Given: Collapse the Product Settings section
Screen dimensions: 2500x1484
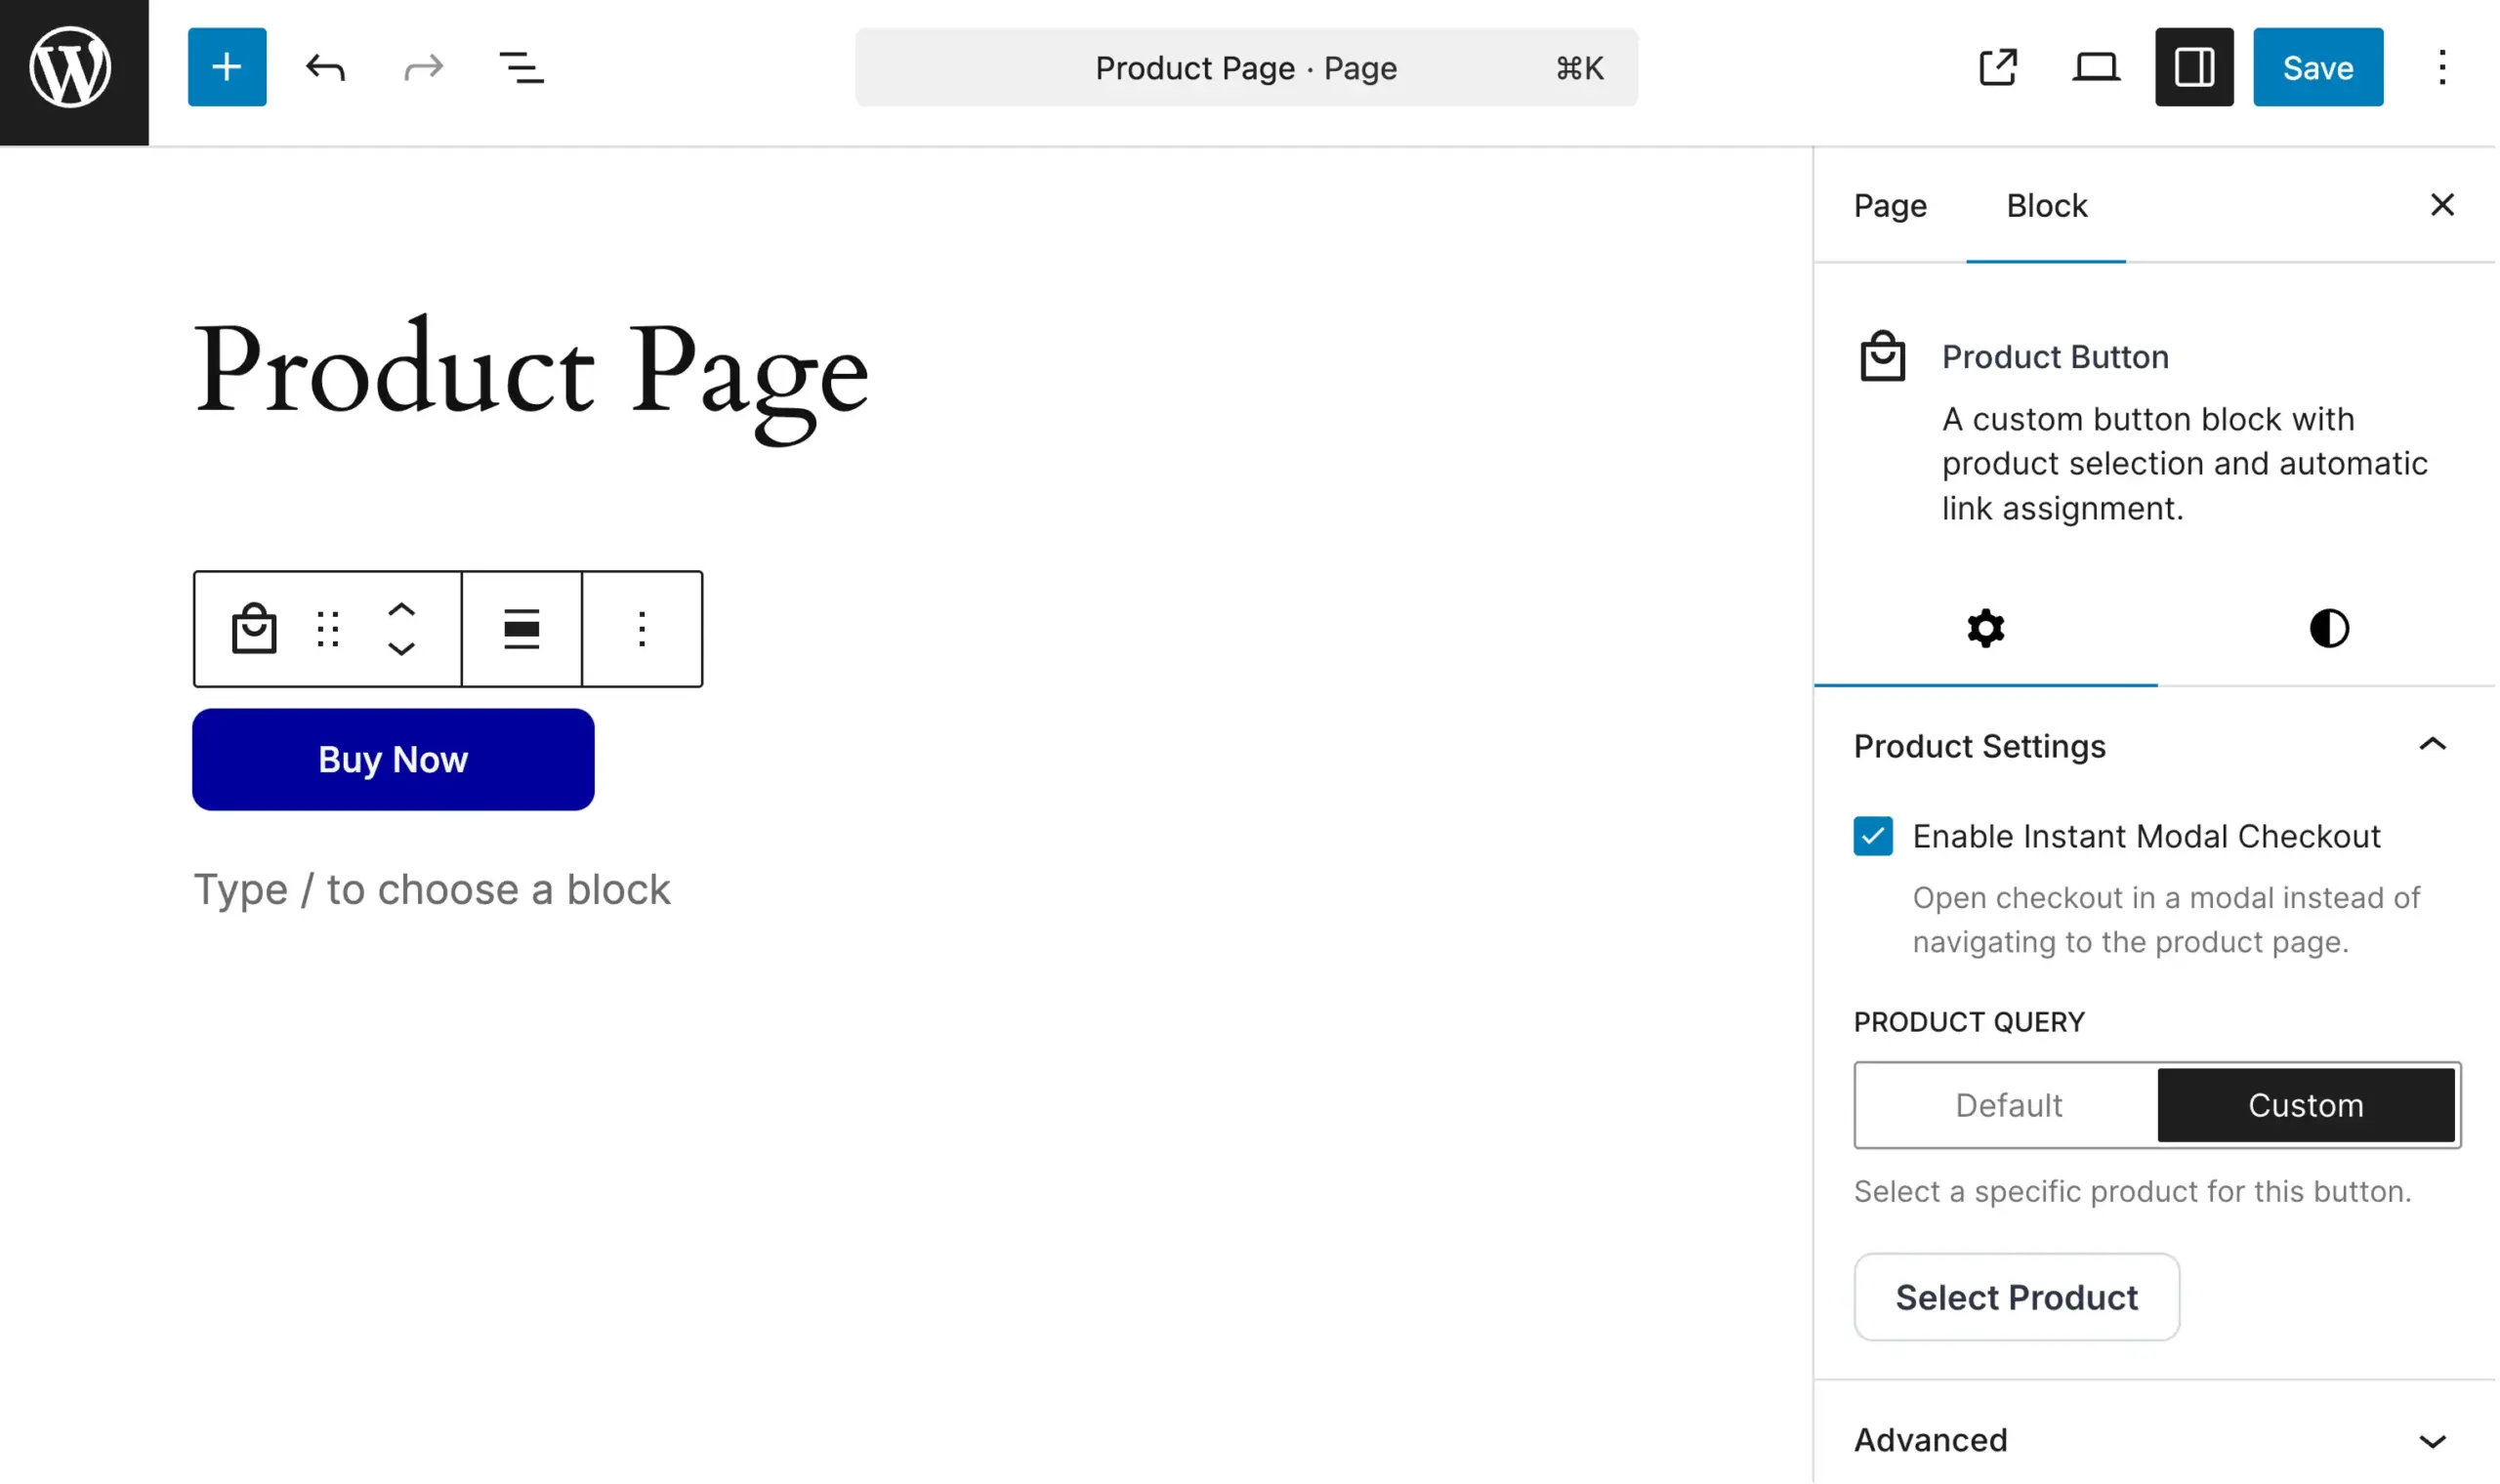Looking at the screenshot, I should tap(2434, 744).
